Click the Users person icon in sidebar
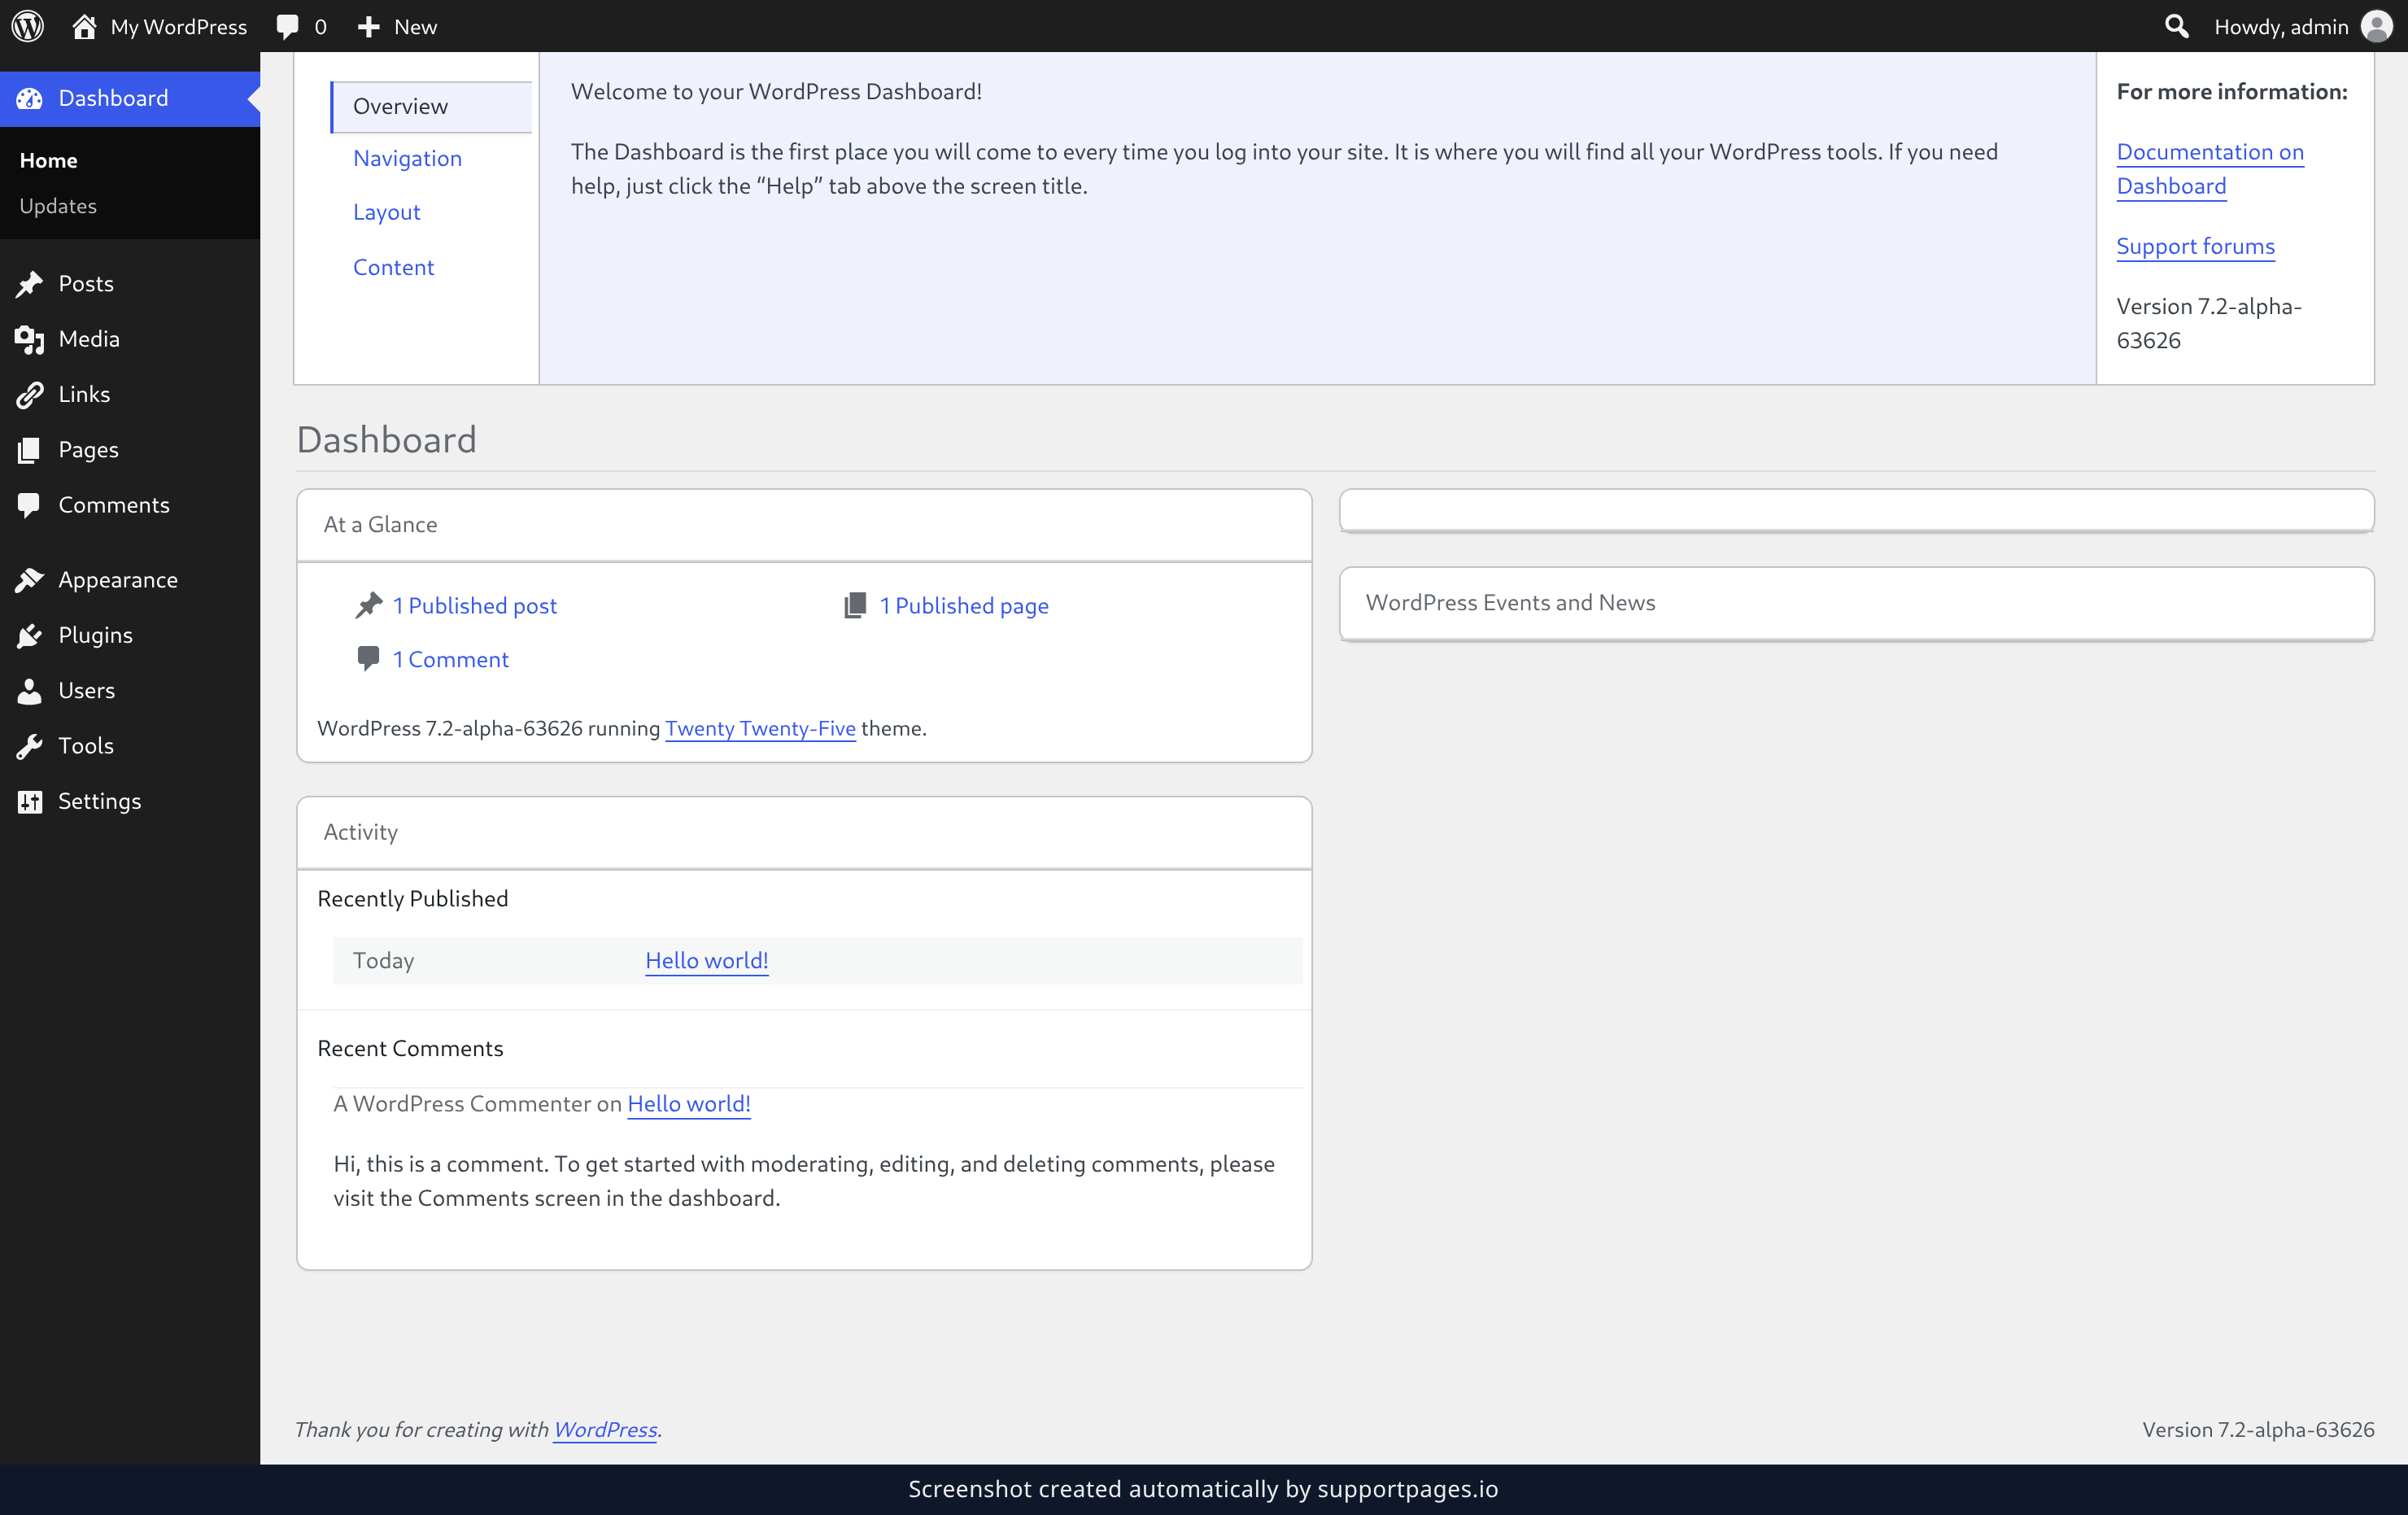The image size is (2408, 1515). point(30,691)
